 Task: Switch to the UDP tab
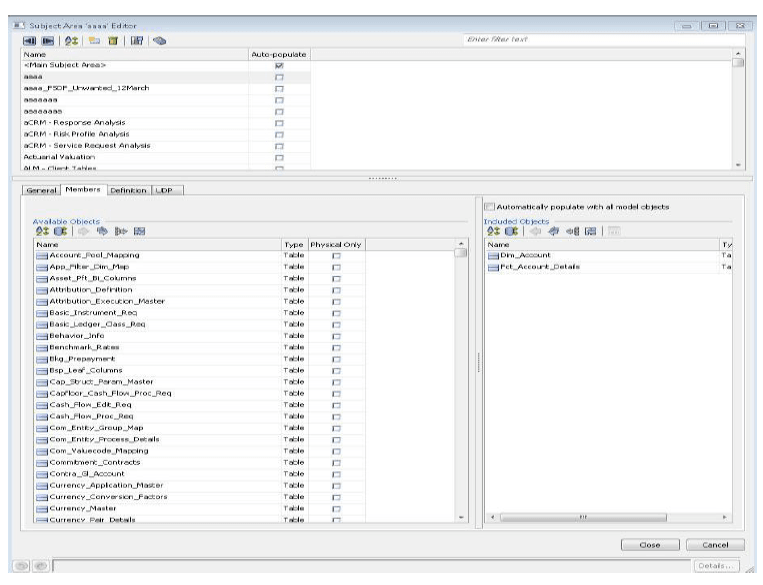click(168, 190)
